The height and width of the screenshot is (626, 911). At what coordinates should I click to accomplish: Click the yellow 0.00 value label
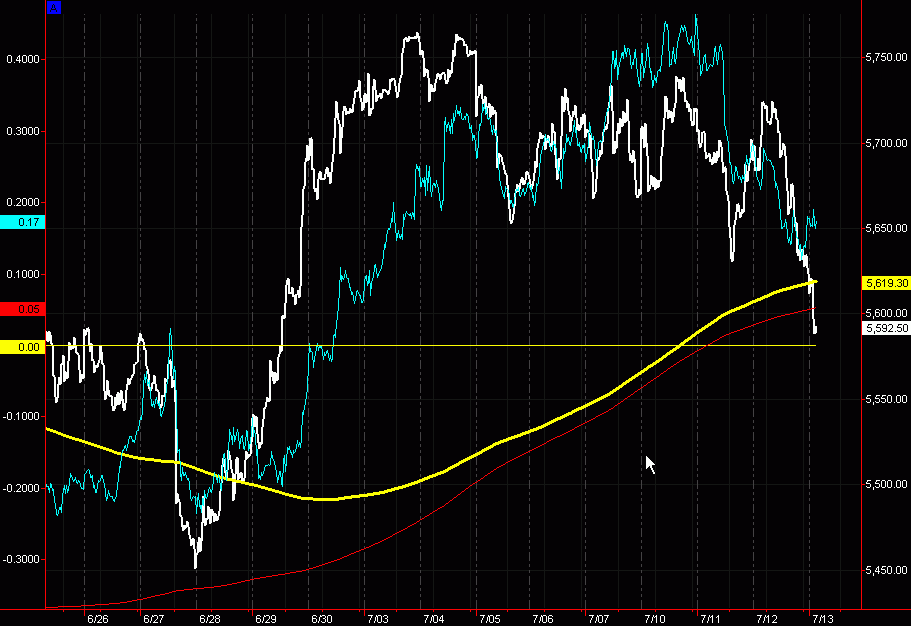tap(22, 347)
